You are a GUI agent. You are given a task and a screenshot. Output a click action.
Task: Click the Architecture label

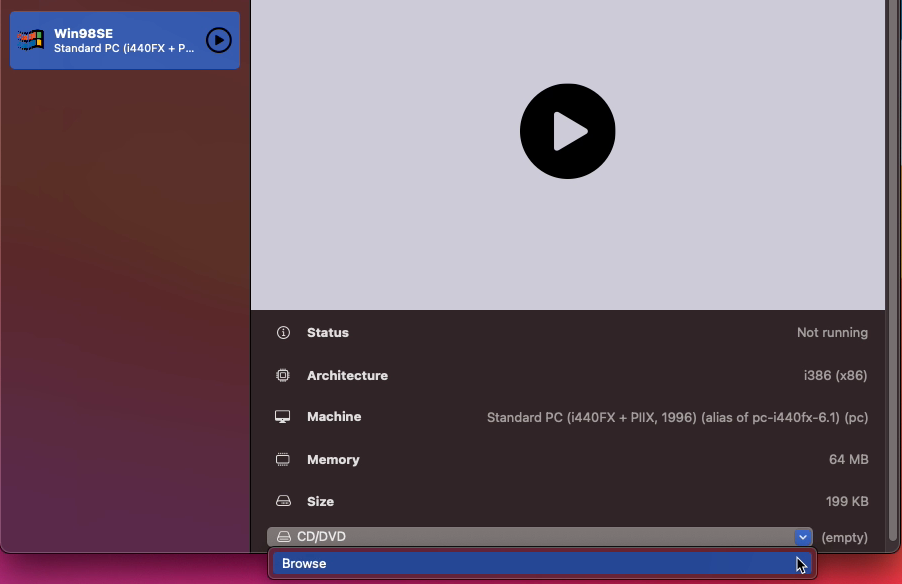click(347, 375)
